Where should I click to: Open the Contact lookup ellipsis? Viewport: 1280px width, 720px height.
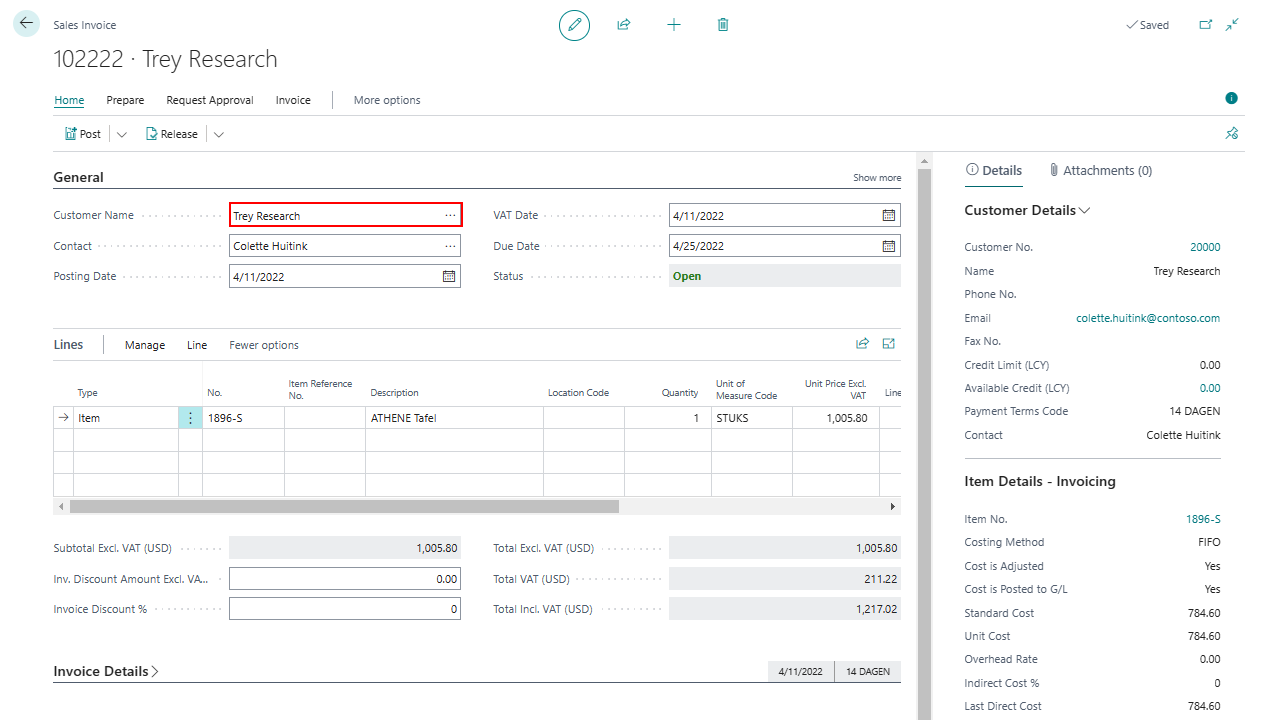tap(450, 246)
